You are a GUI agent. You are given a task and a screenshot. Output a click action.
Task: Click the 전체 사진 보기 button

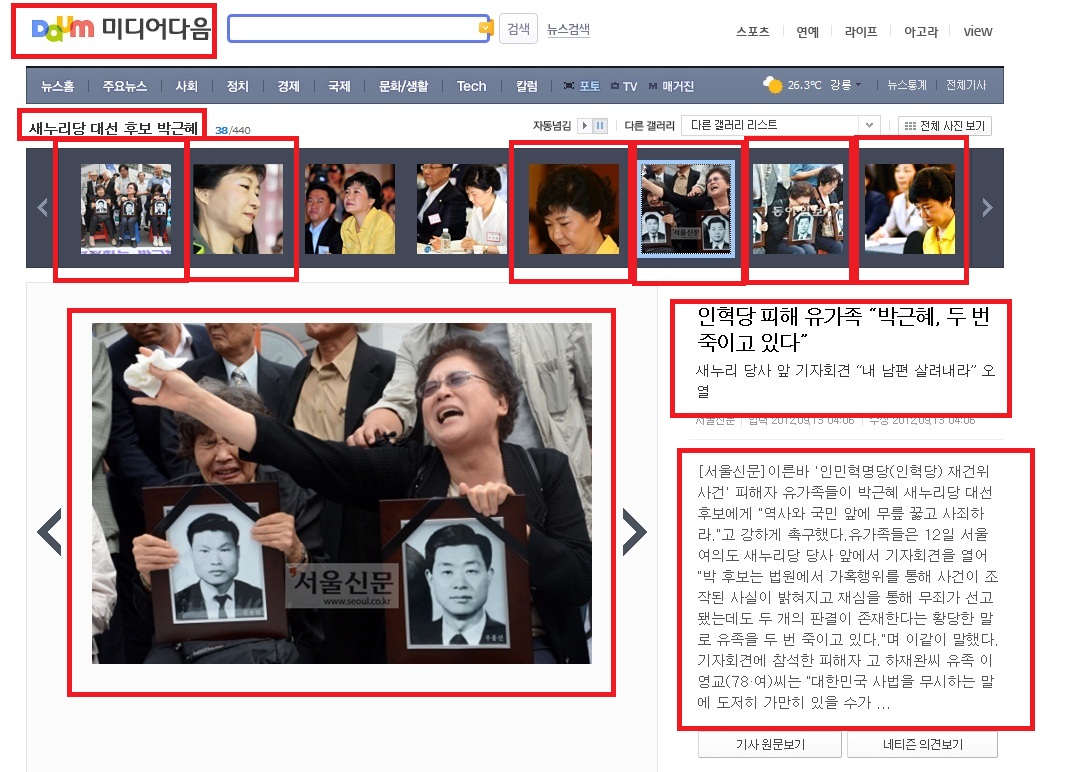click(945, 126)
